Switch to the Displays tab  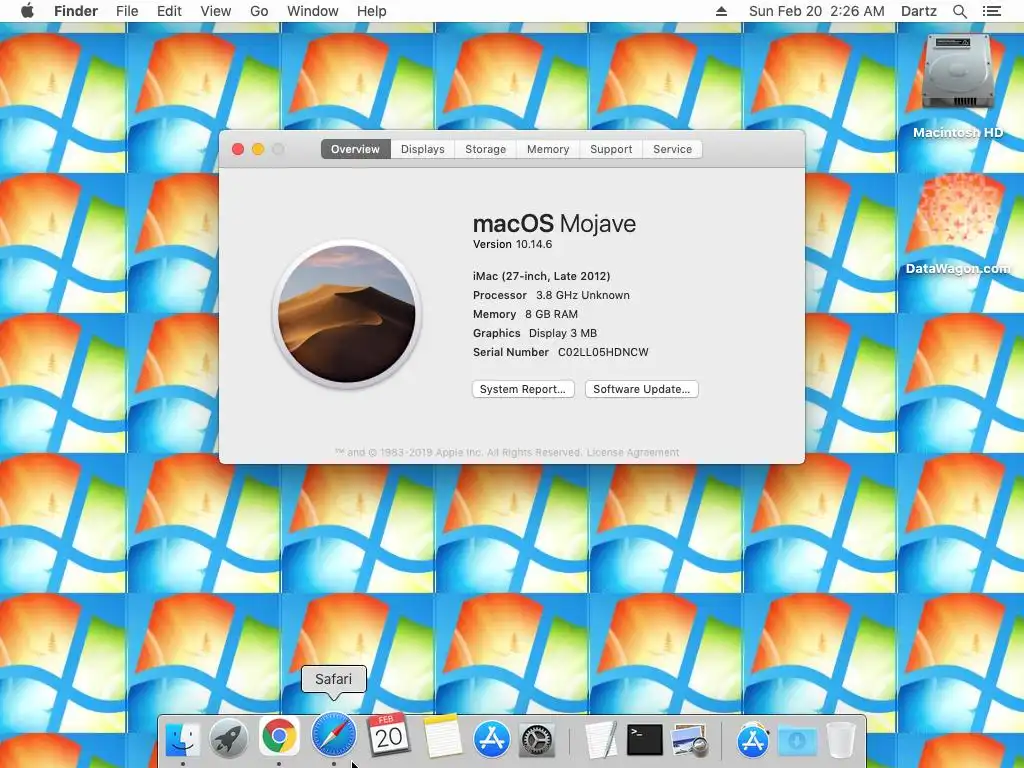pos(423,149)
